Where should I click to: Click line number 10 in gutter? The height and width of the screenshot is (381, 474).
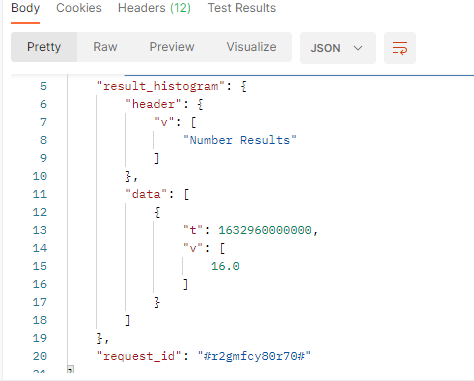click(x=40, y=176)
